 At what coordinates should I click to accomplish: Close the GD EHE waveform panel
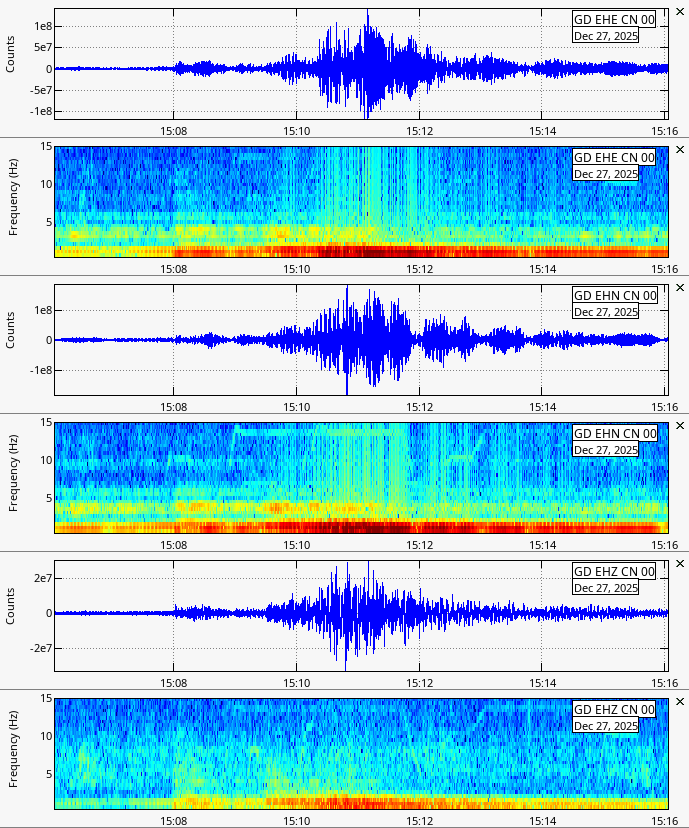click(680, 12)
